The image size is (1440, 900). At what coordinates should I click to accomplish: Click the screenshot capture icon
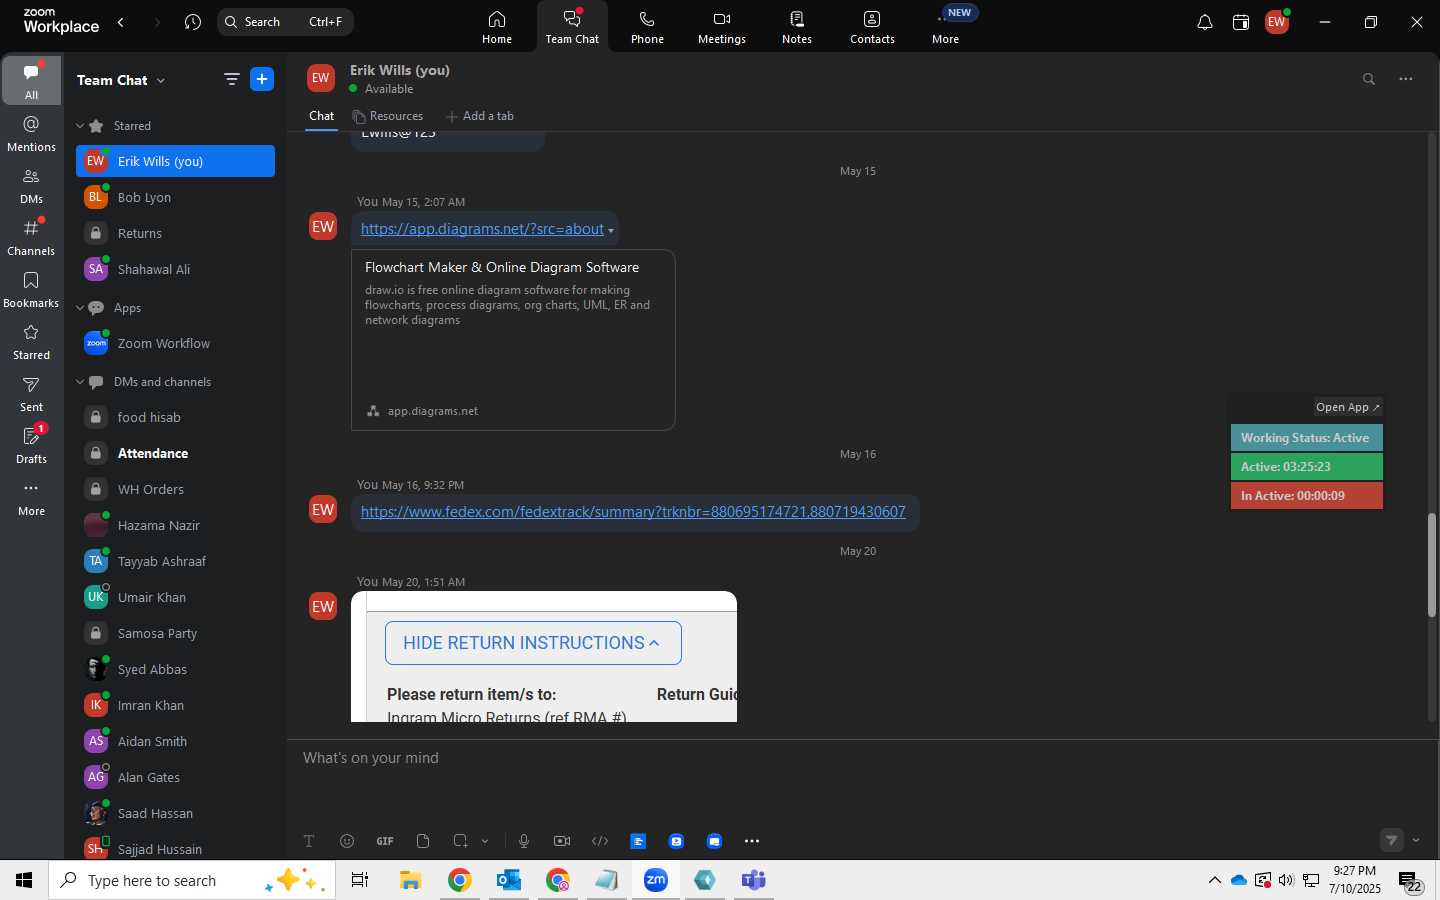460,841
